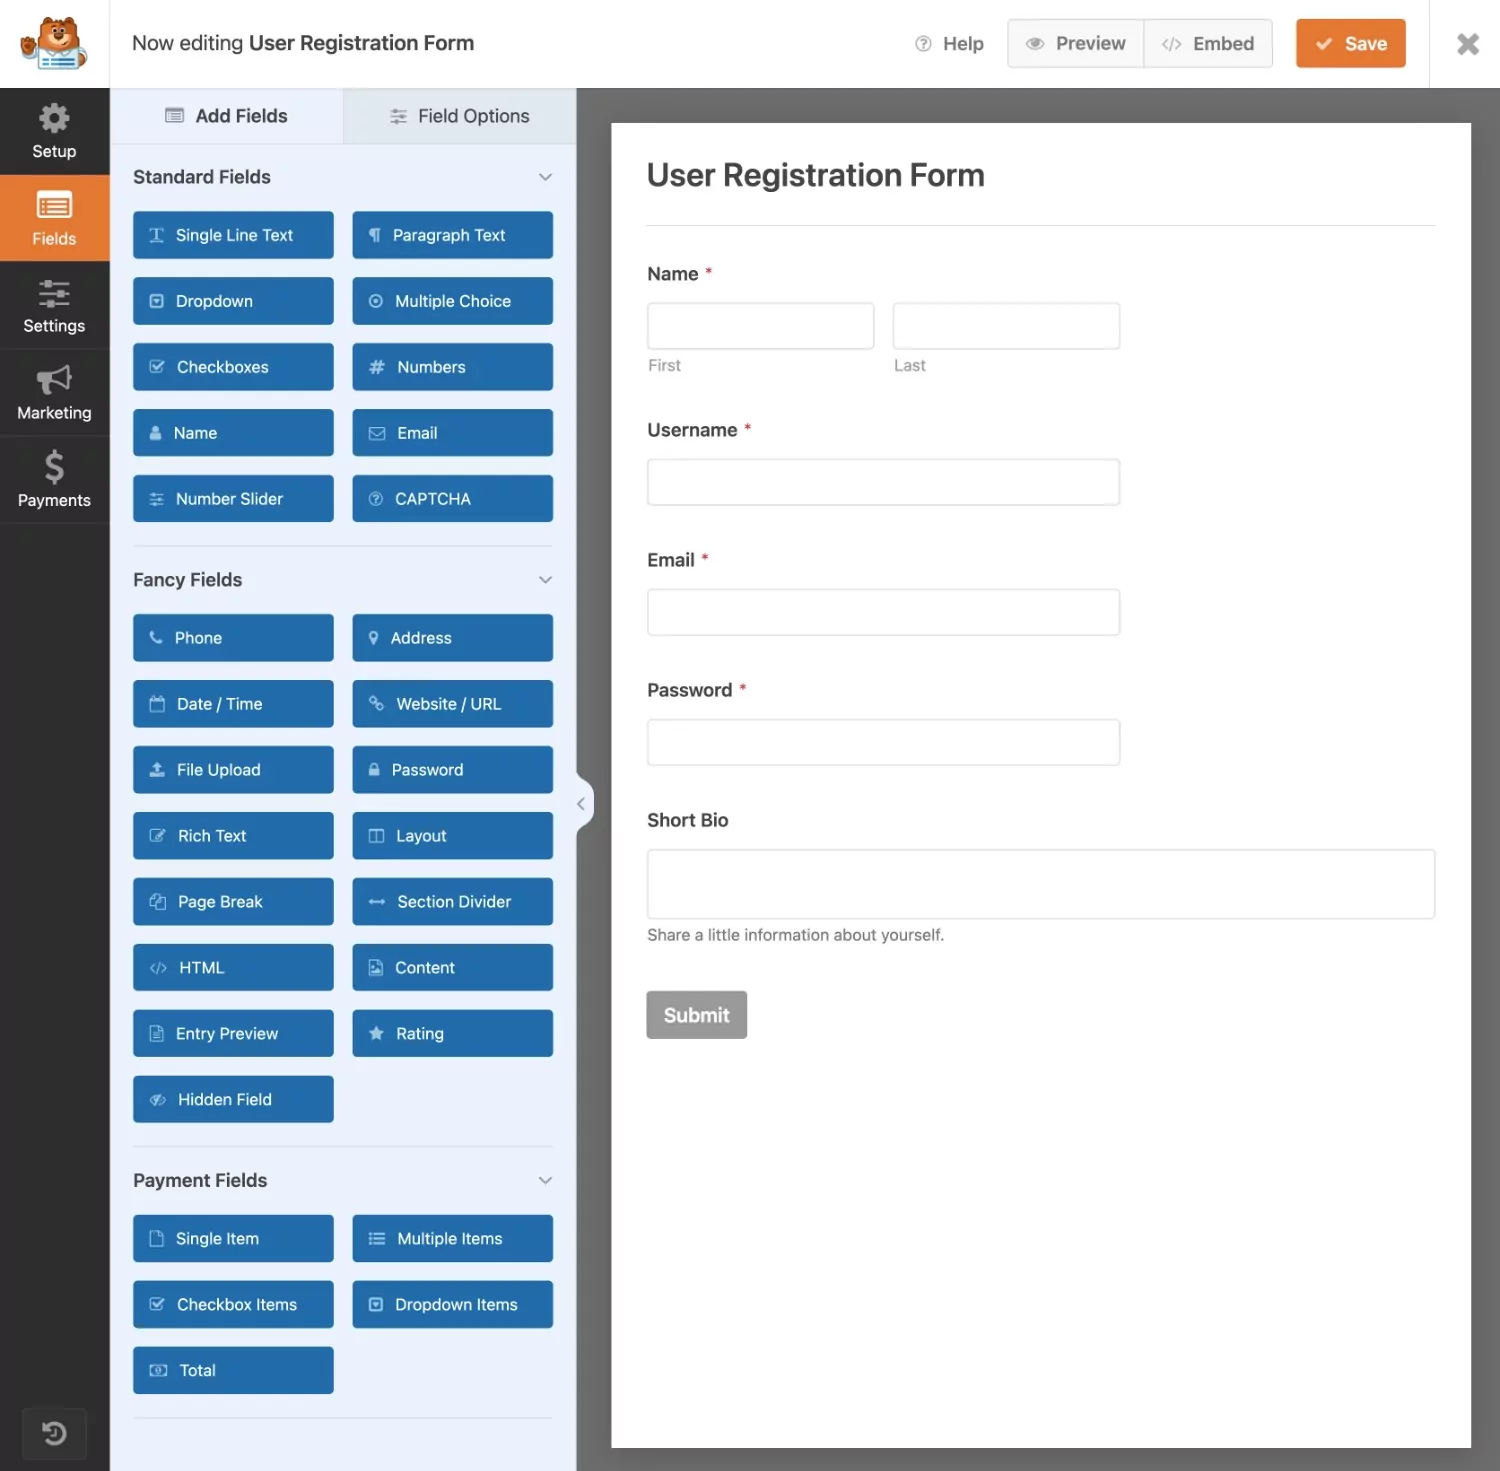Add a Multiple Items payment field
Image resolution: width=1500 pixels, height=1471 pixels.
[453, 1239]
